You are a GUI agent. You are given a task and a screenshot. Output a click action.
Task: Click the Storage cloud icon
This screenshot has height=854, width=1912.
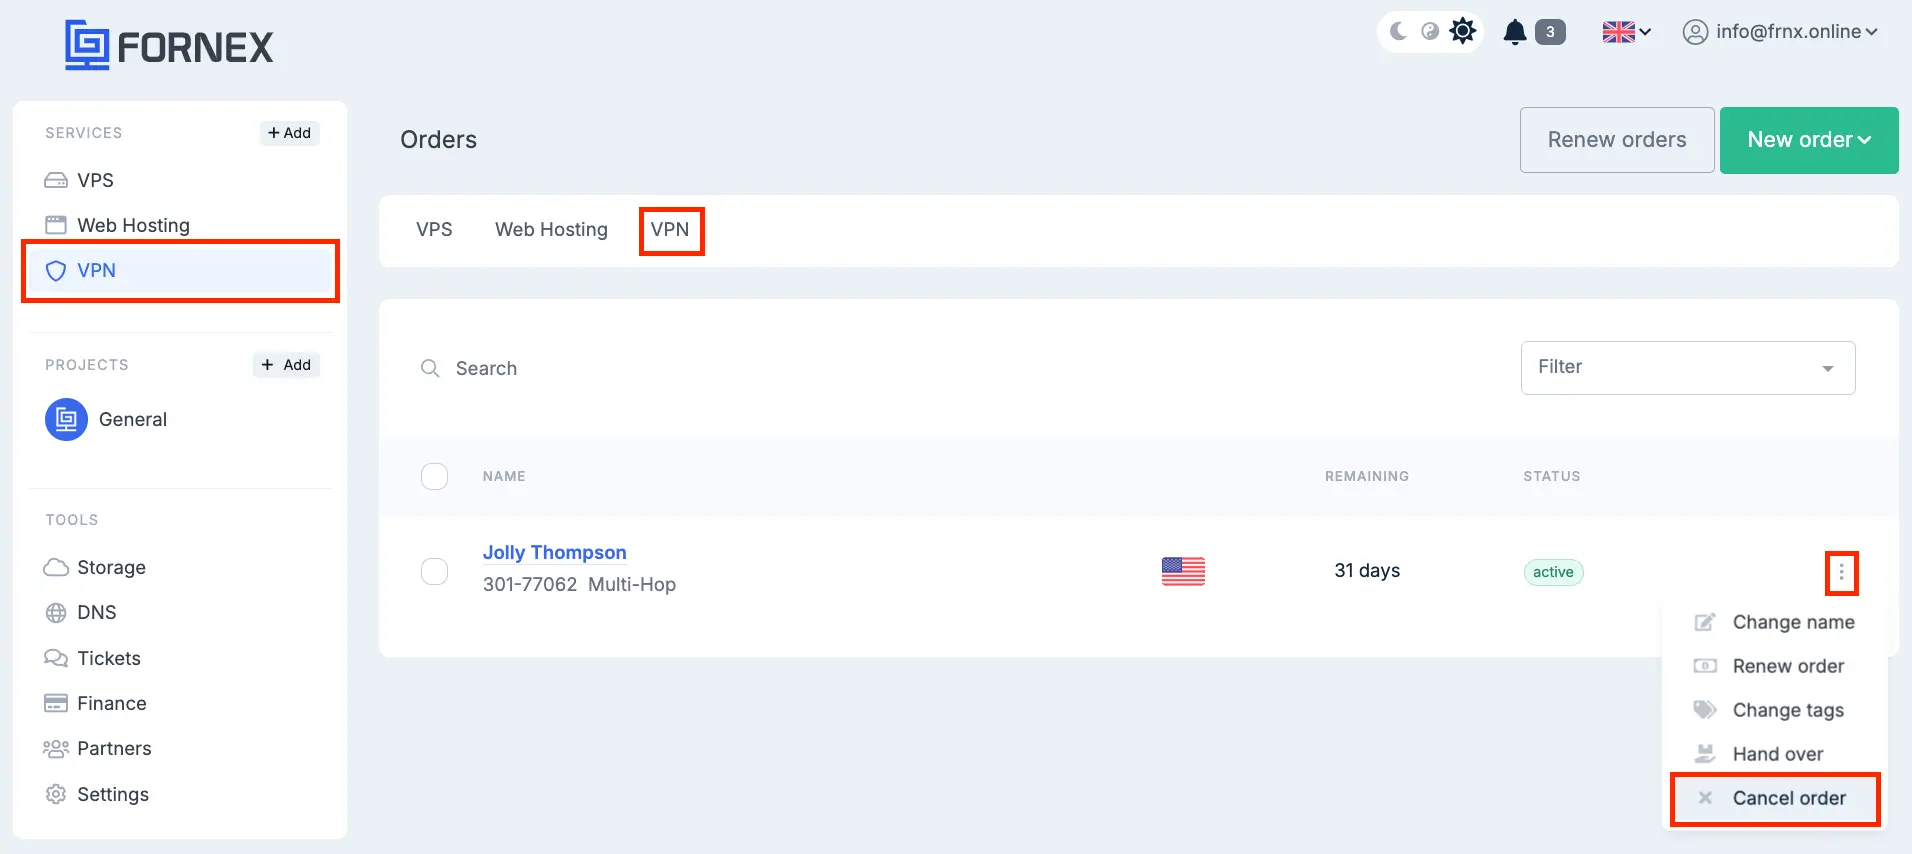(x=56, y=567)
